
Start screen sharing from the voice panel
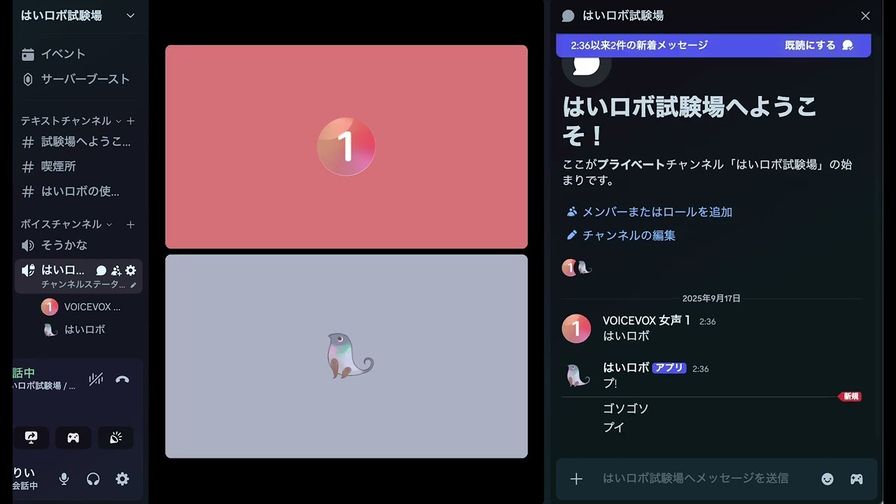[x=31, y=438]
